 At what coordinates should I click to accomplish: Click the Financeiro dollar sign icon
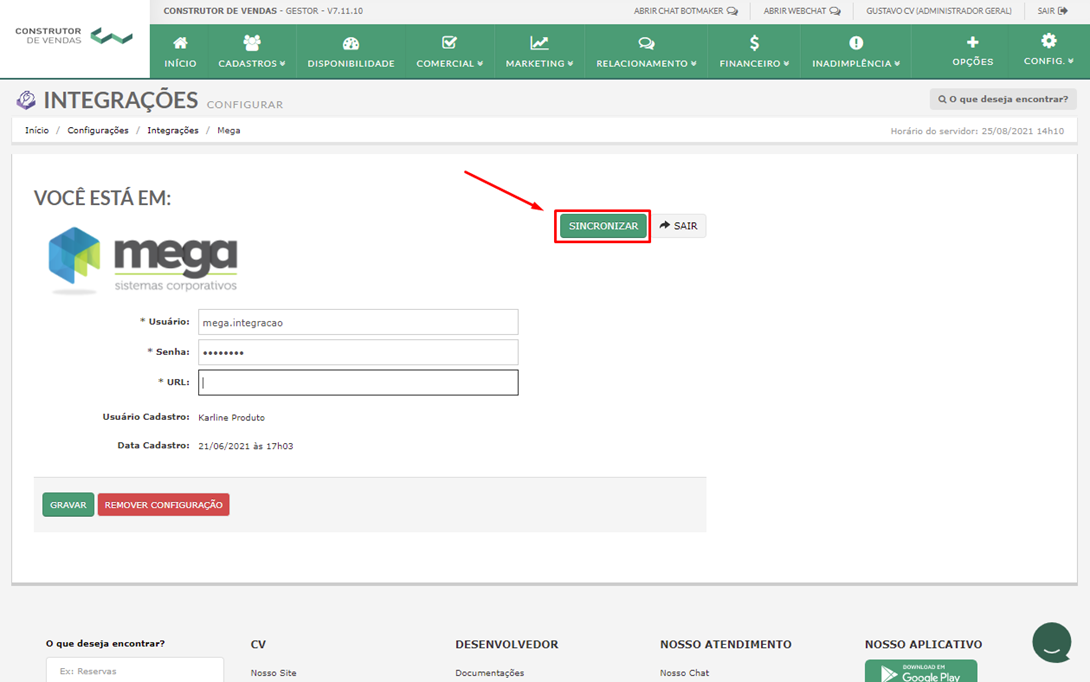pos(754,43)
